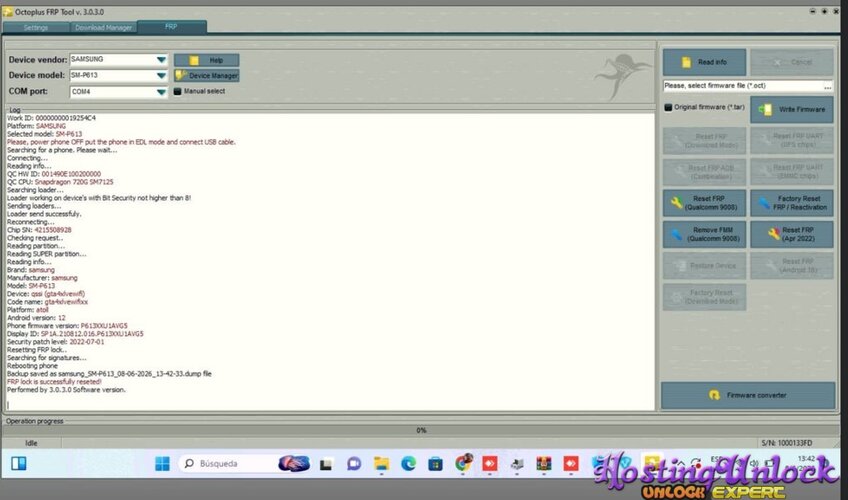Click the 'Android version: 12' log line
The height and width of the screenshot is (500, 848).
(x=36, y=318)
